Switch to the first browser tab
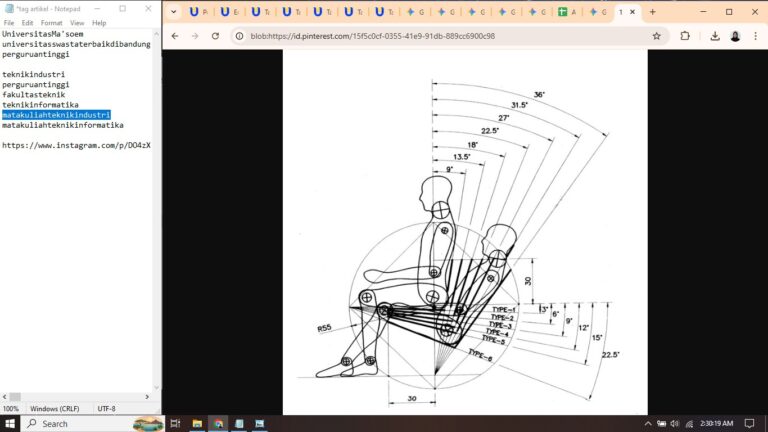The height and width of the screenshot is (432, 768). click(x=198, y=12)
